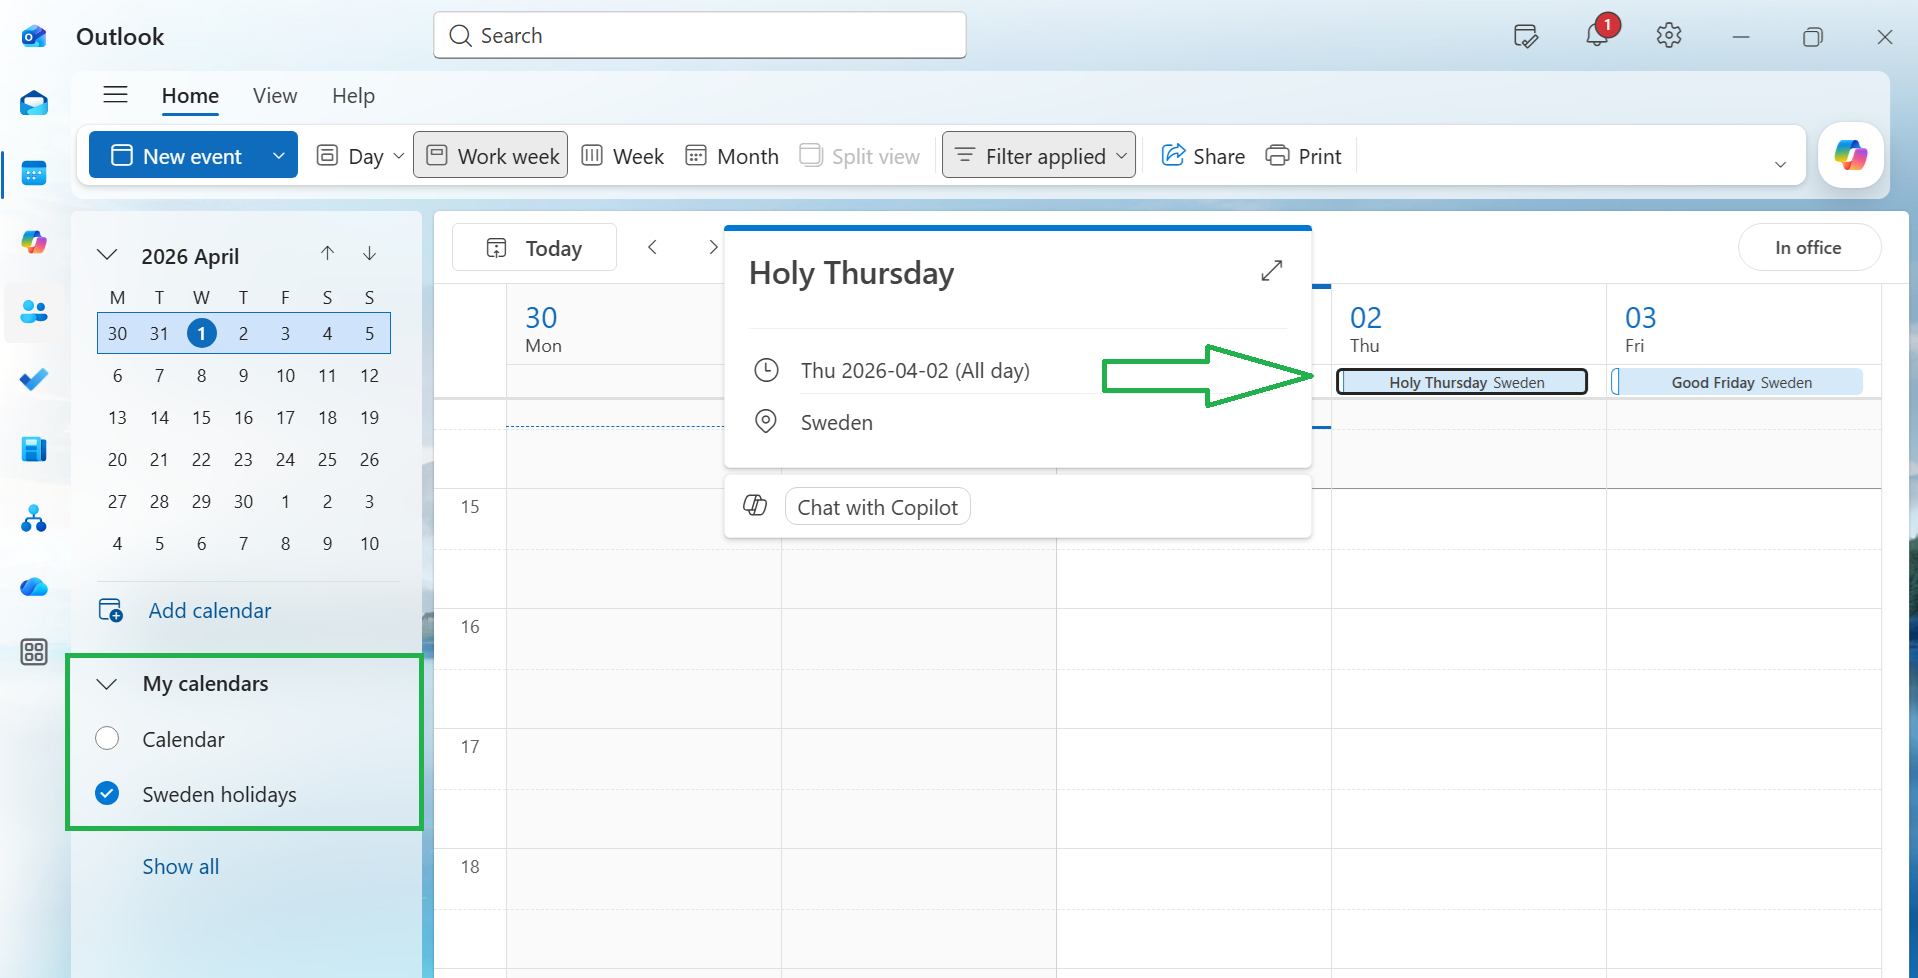1918x978 pixels.
Task: Navigate to the next work week
Action: pyautogui.click(x=712, y=247)
